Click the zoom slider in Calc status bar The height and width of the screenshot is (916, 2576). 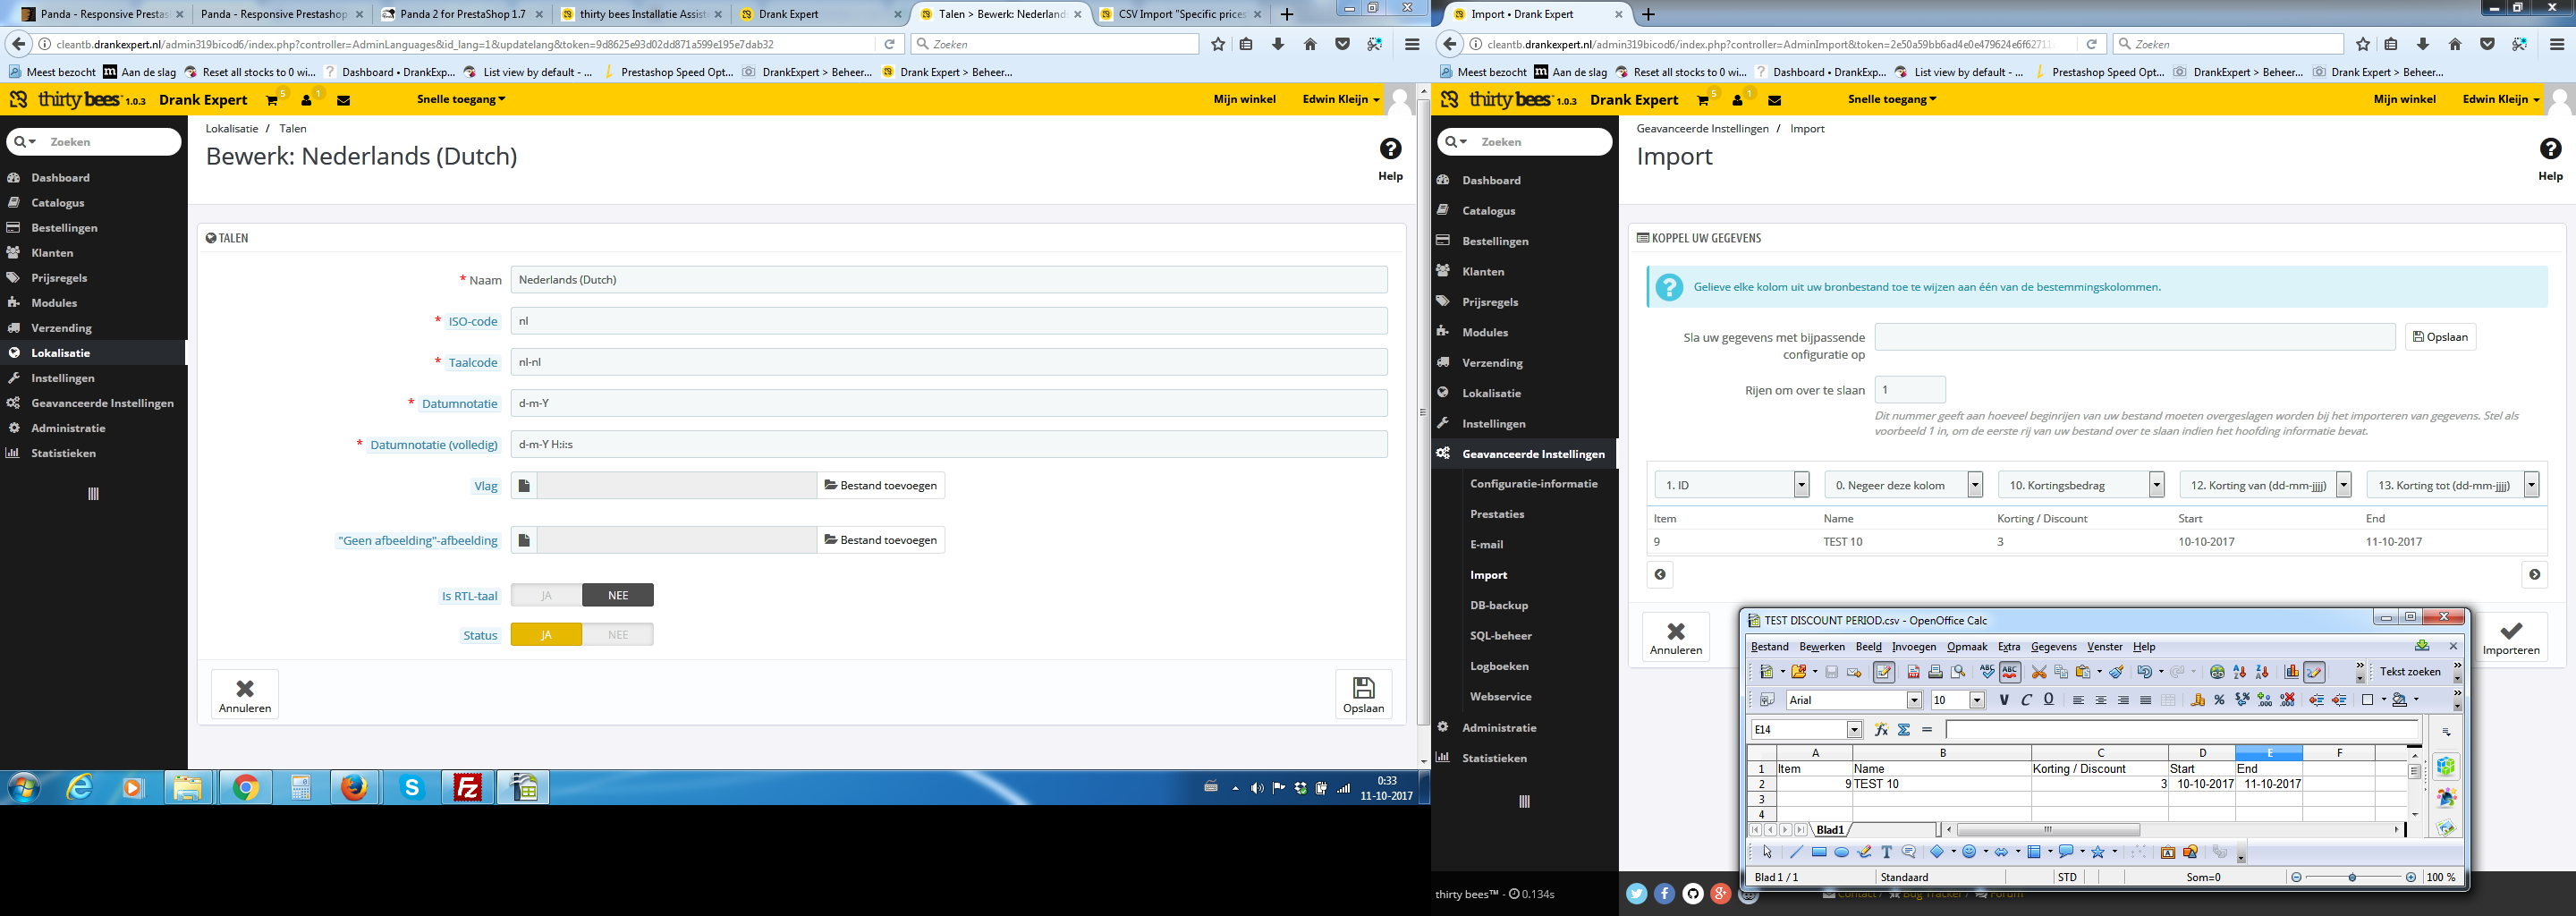2352,877
